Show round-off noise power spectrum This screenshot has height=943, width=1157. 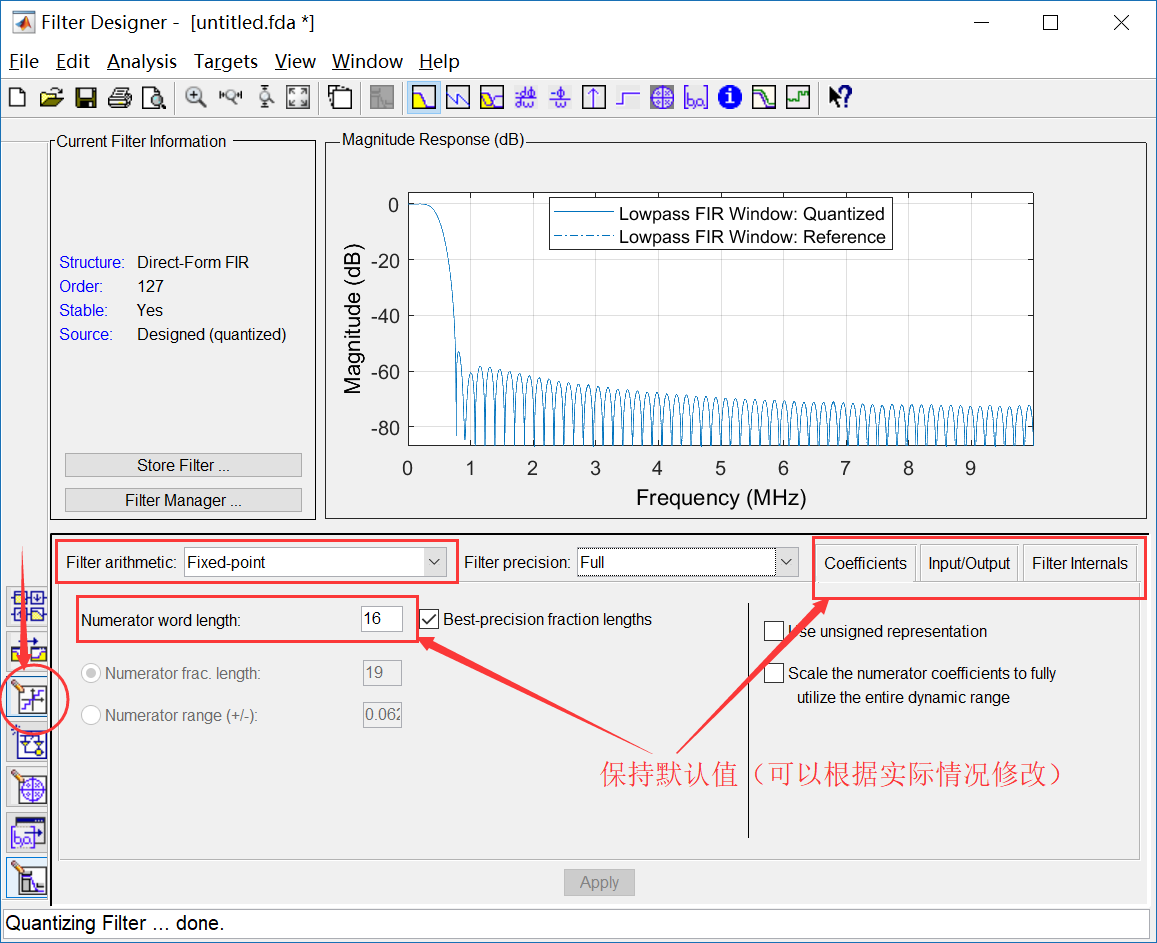pos(798,97)
